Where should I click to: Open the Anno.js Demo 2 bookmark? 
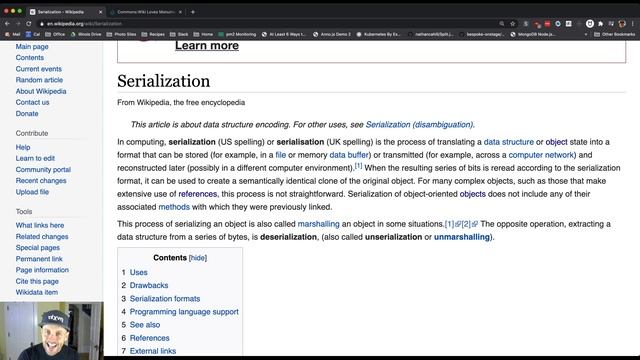(x=332, y=34)
